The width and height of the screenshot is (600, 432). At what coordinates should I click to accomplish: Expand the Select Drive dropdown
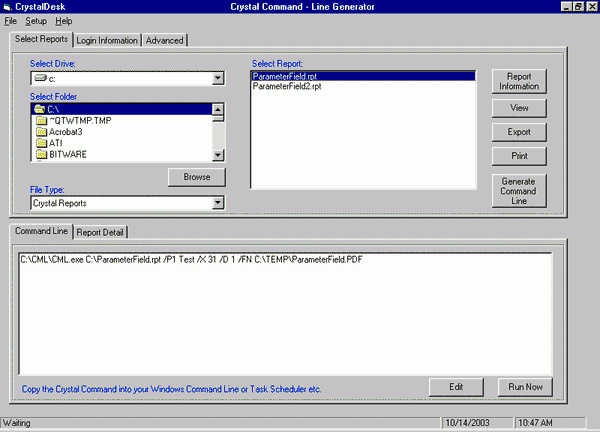click(218, 78)
